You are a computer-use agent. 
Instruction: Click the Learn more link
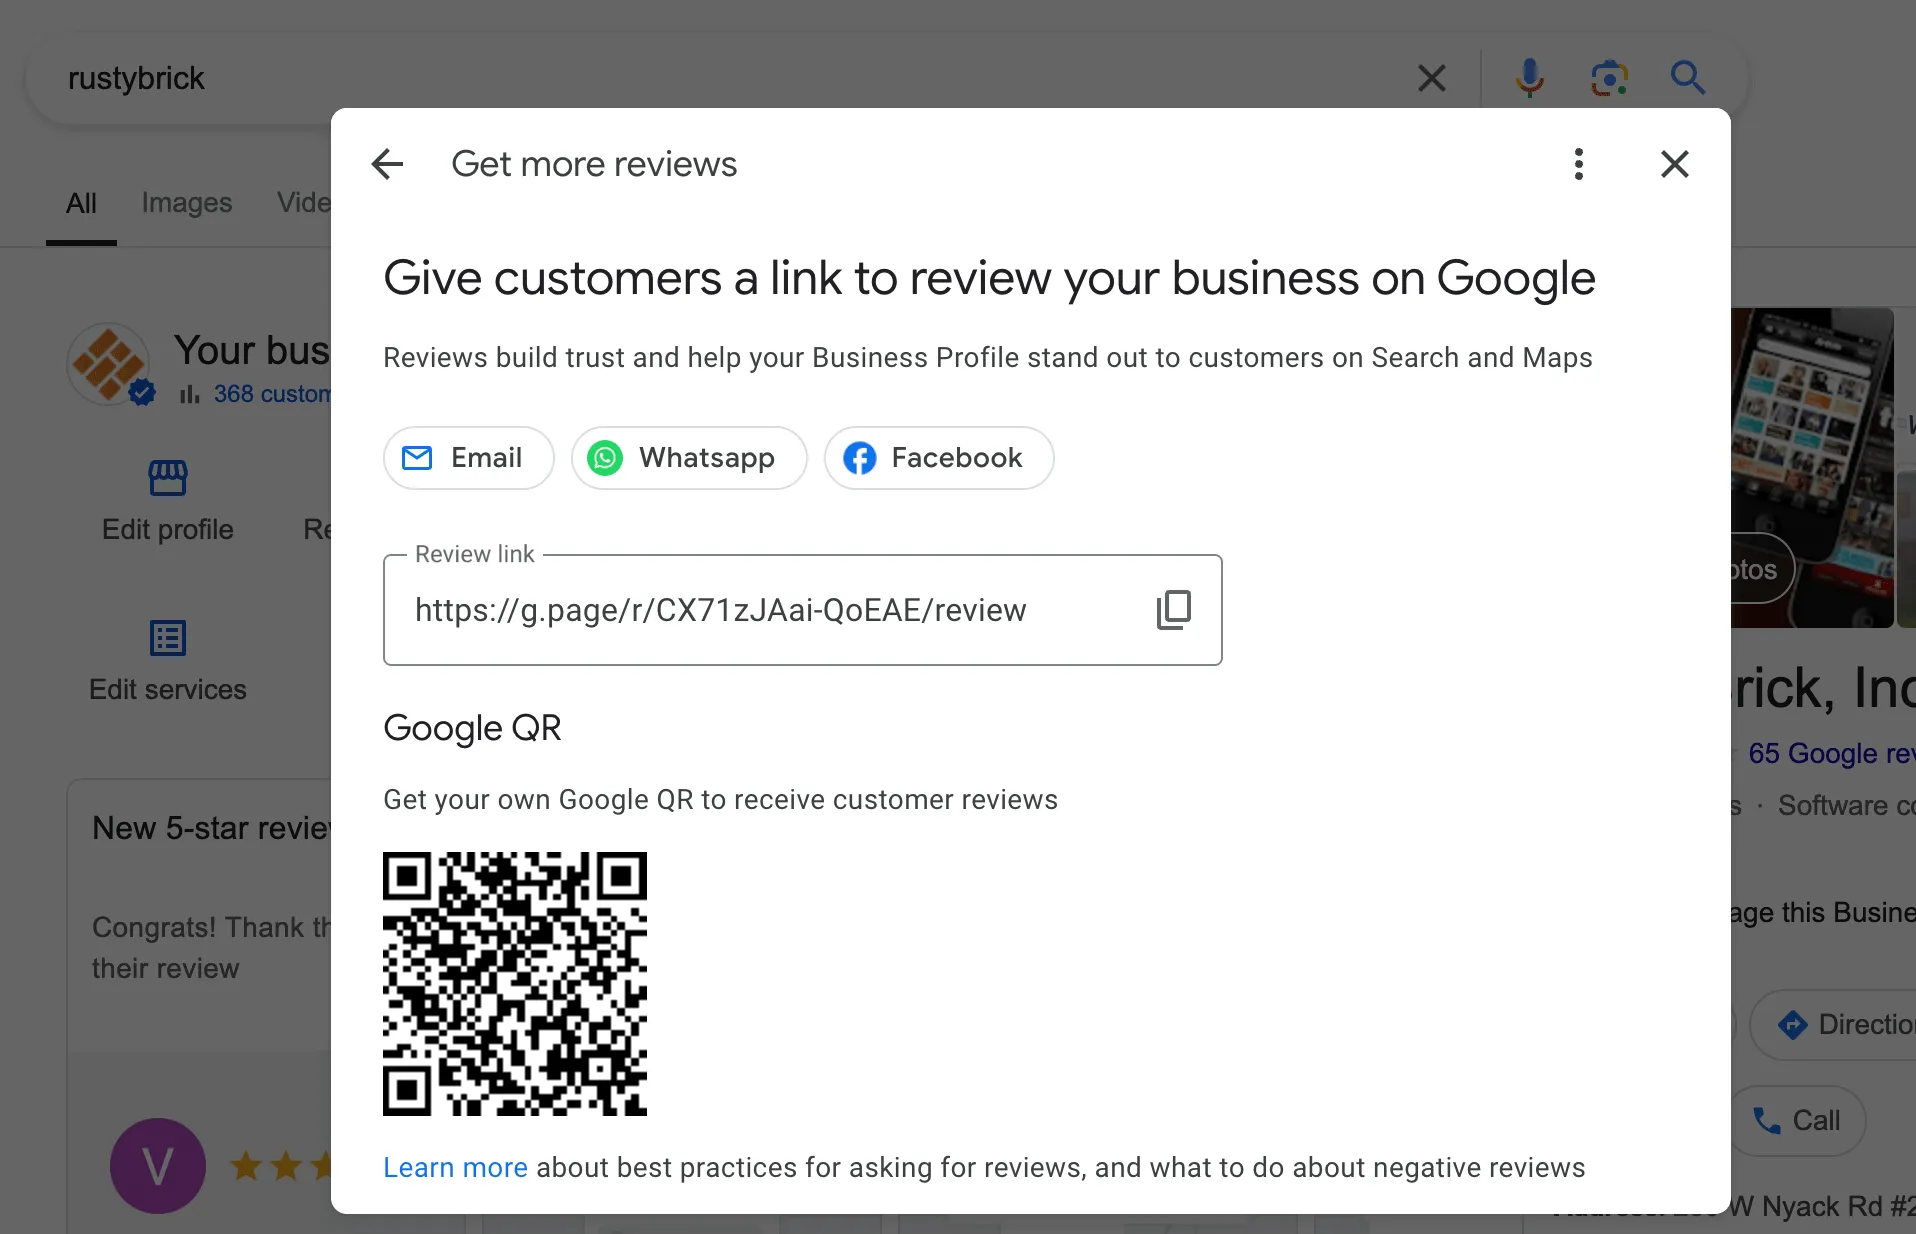(455, 1167)
